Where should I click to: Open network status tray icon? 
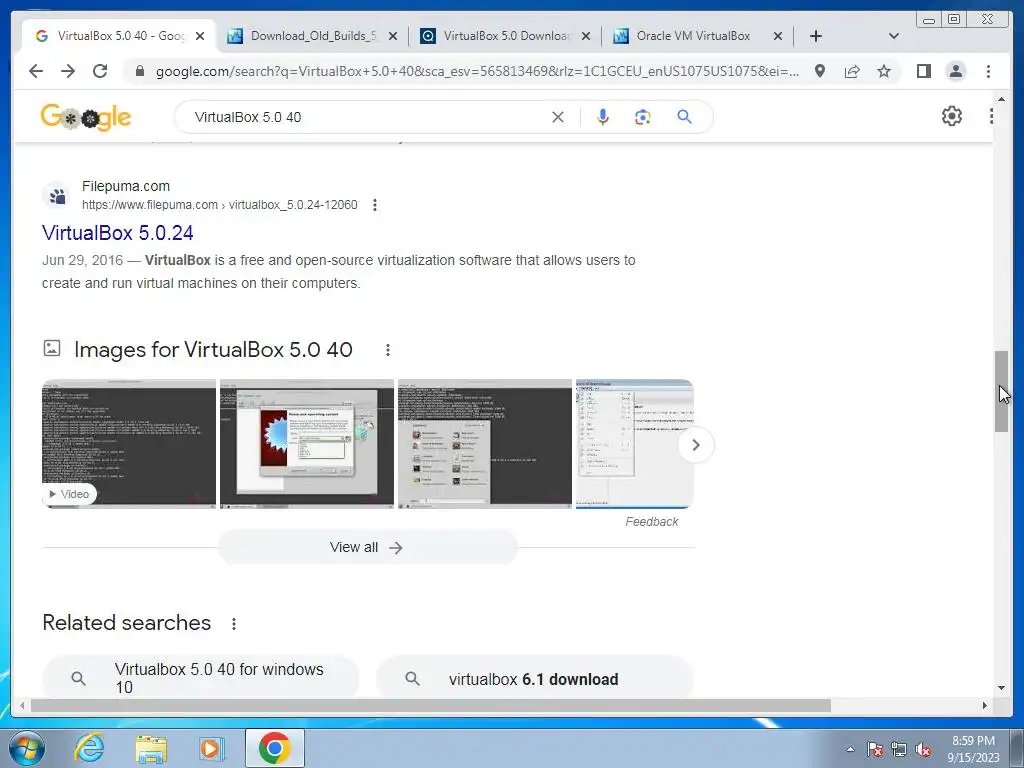899,749
